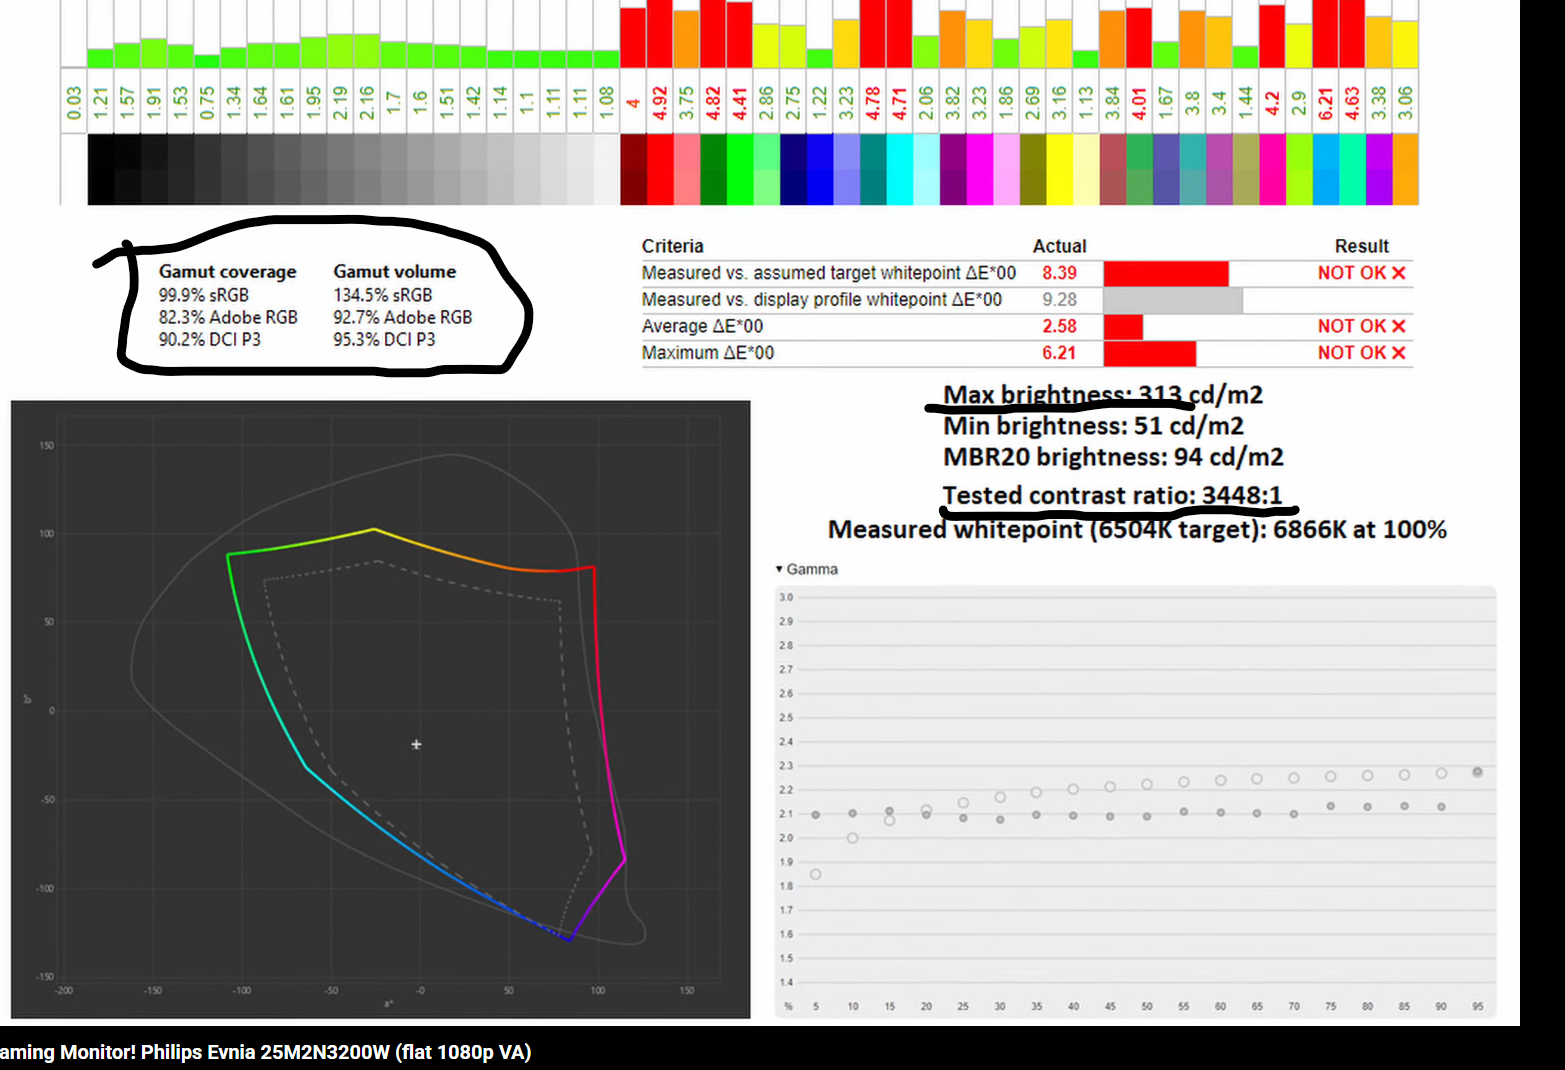This screenshot has height=1070, width=1565.
Task: Click the MBR20 brightness 94 cd/m2 text
Action: (x=1113, y=457)
